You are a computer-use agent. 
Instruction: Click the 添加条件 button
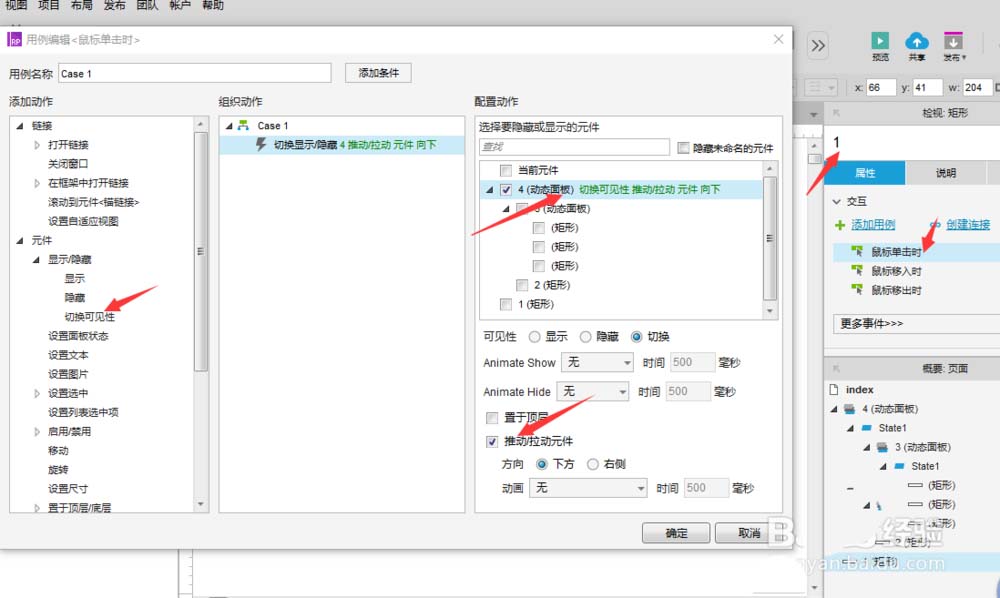tap(378, 73)
